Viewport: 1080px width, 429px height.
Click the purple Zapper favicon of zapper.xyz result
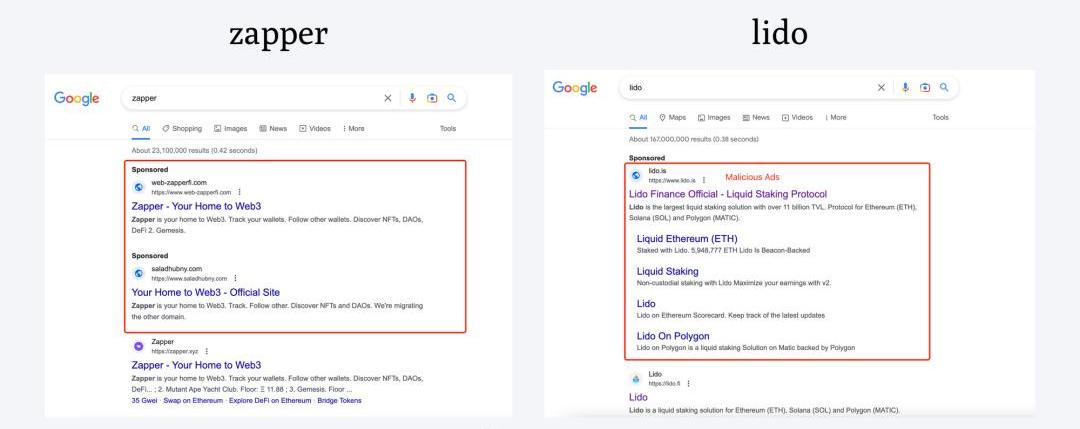[x=138, y=346]
